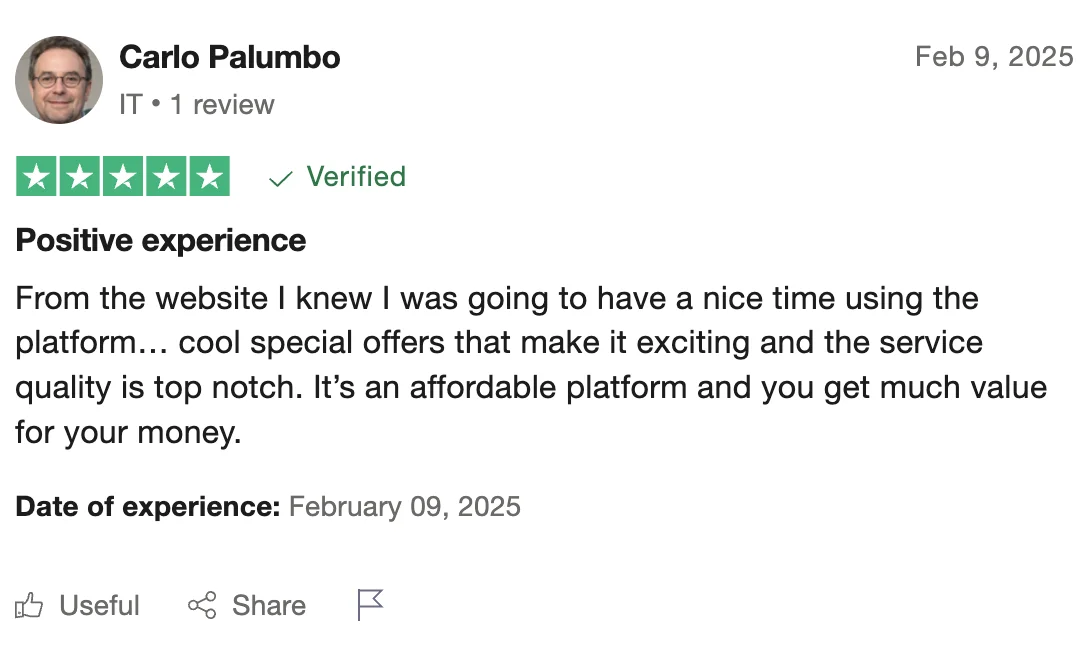Click the share network icon
The width and height of the screenshot is (1092, 666).
coord(202,605)
